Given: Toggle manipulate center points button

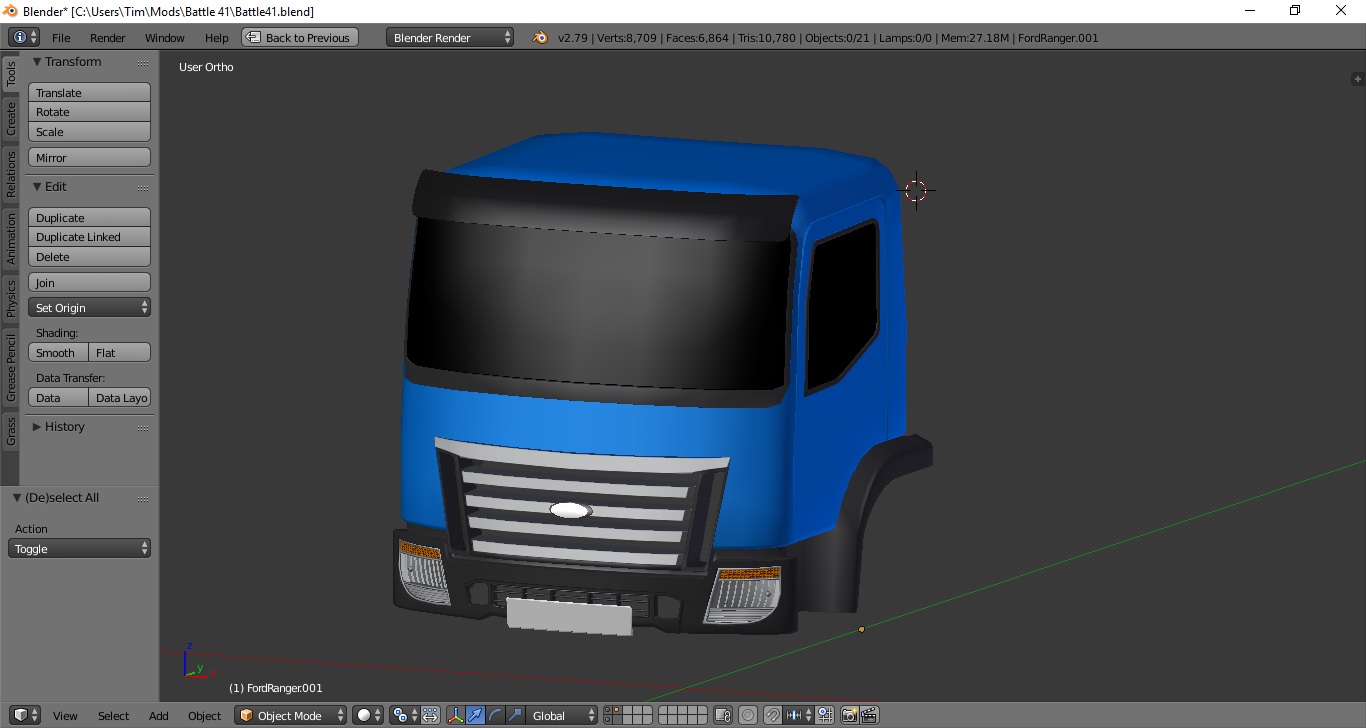Looking at the screenshot, I should (x=430, y=715).
